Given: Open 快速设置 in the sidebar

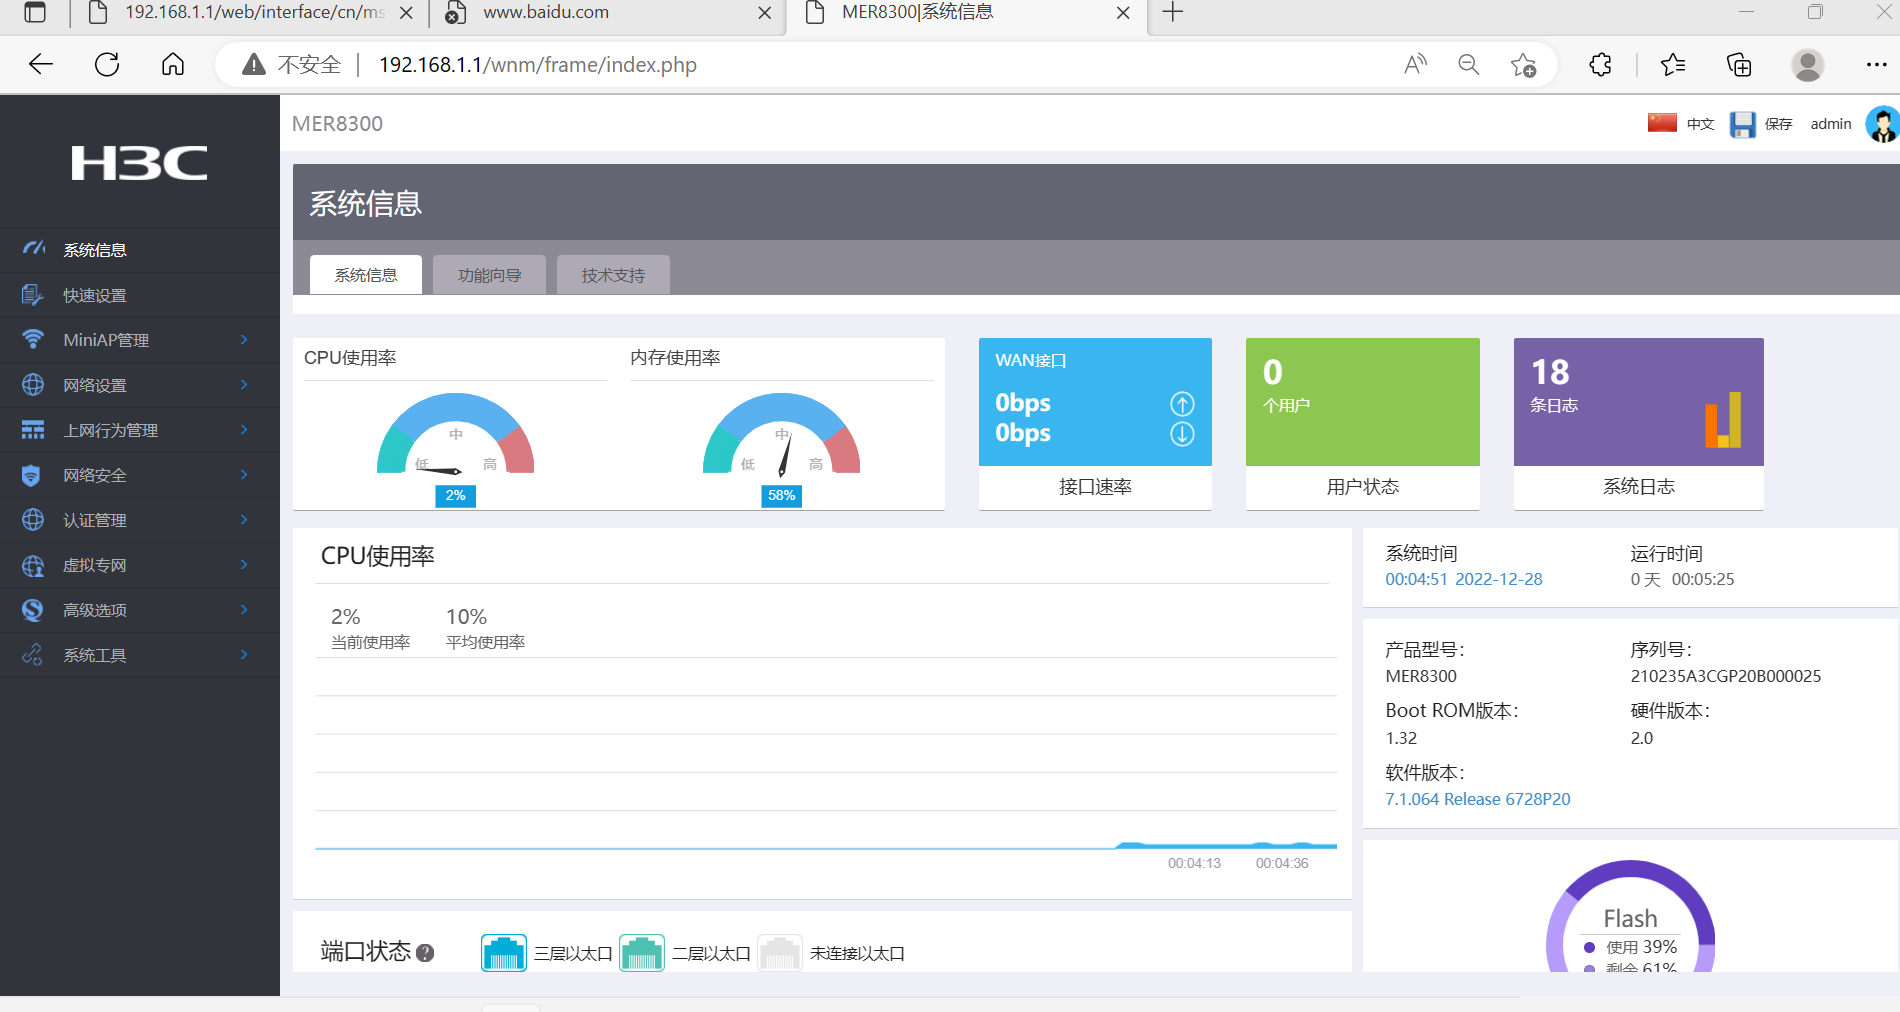Looking at the screenshot, I should click(95, 295).
